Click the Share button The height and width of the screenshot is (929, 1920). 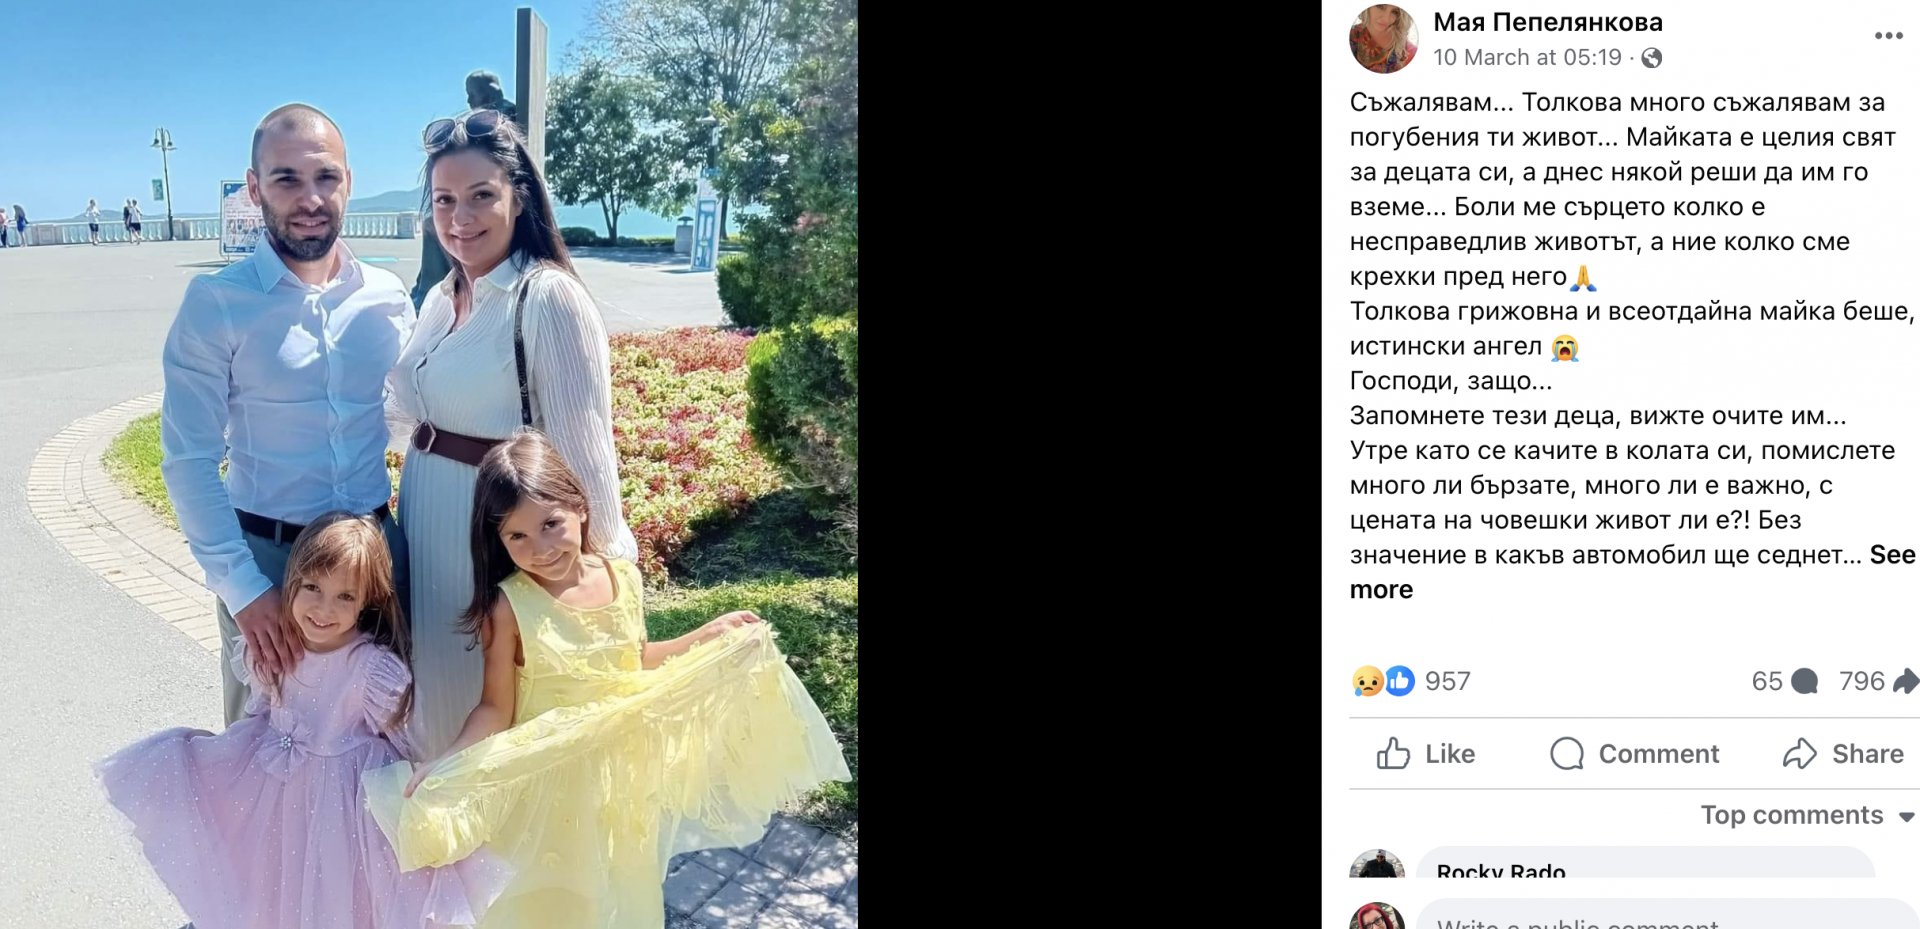(1843, 754)
